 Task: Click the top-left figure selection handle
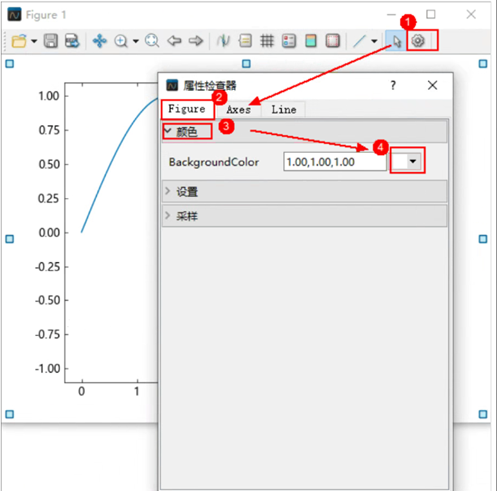click(x=10, y=64)
